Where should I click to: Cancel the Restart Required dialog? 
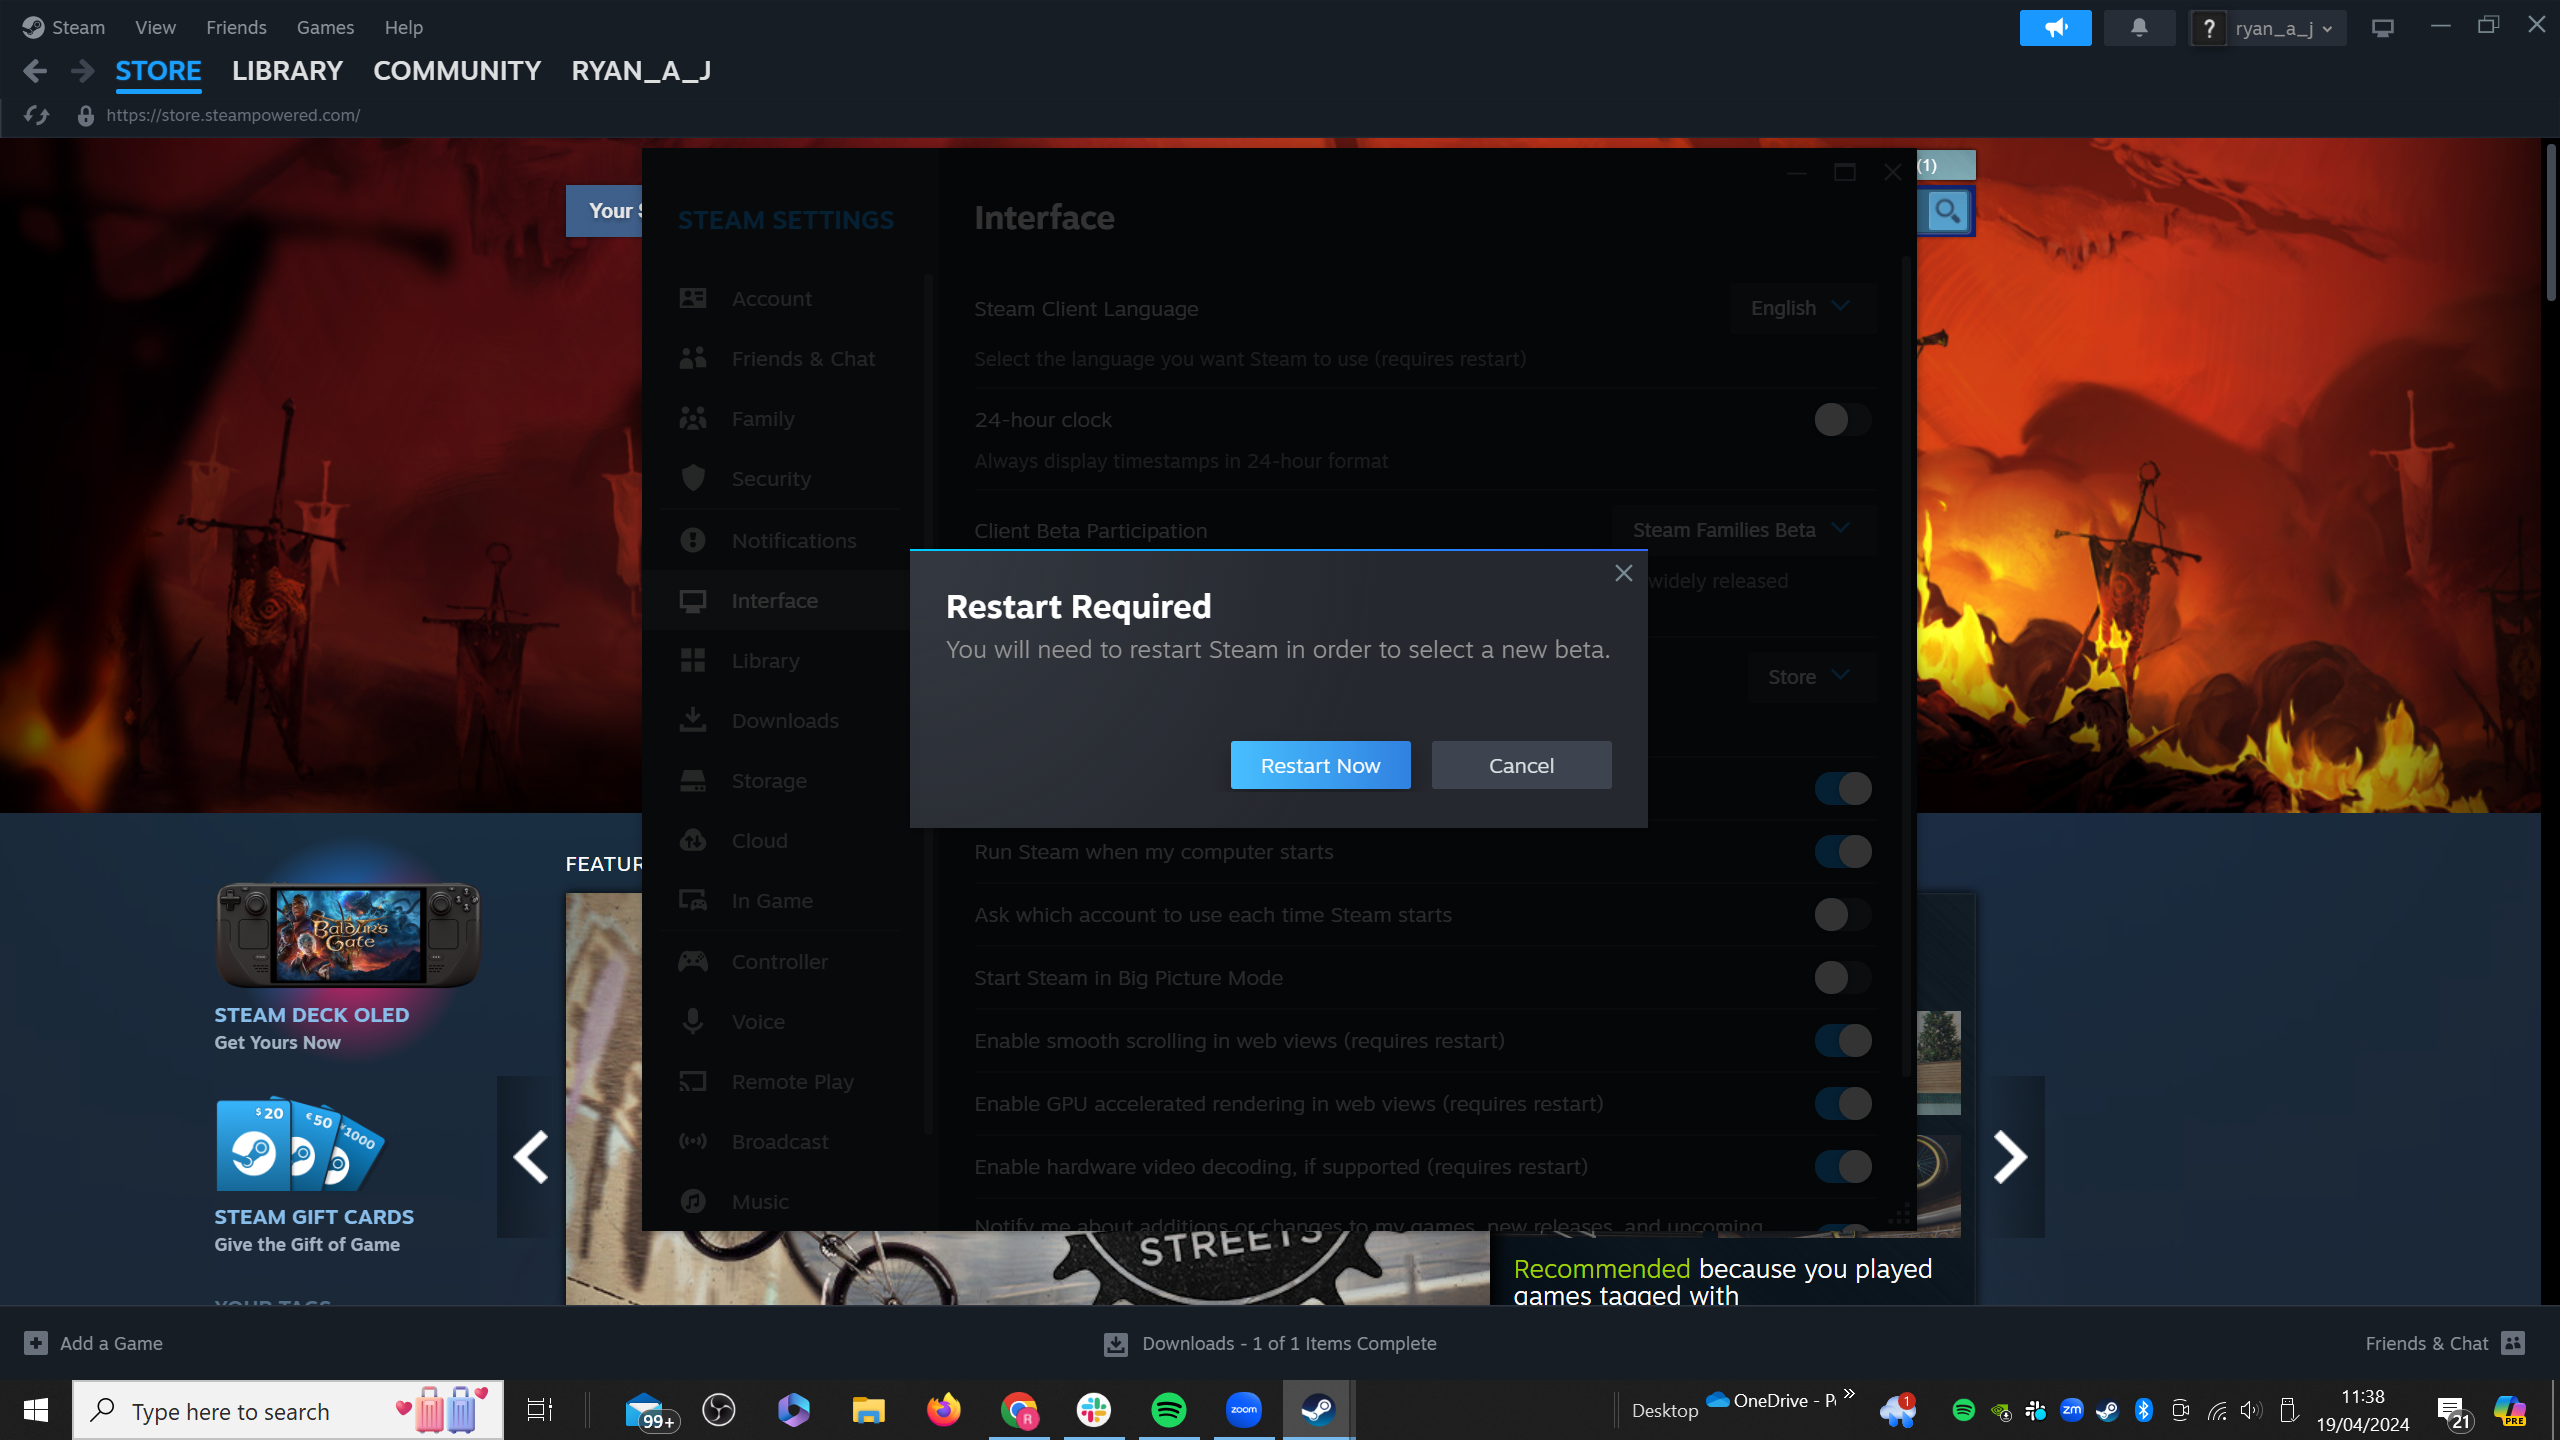pyautogui.click(x=1521, y=765)
